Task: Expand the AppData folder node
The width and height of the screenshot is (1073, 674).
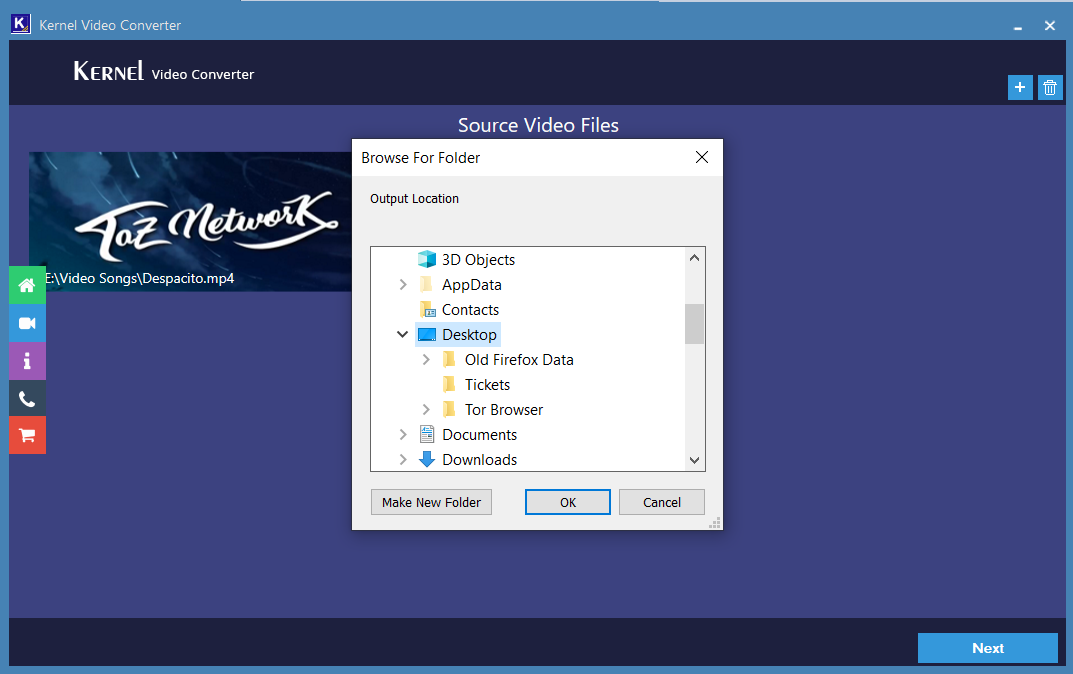Action: (403, 285)
